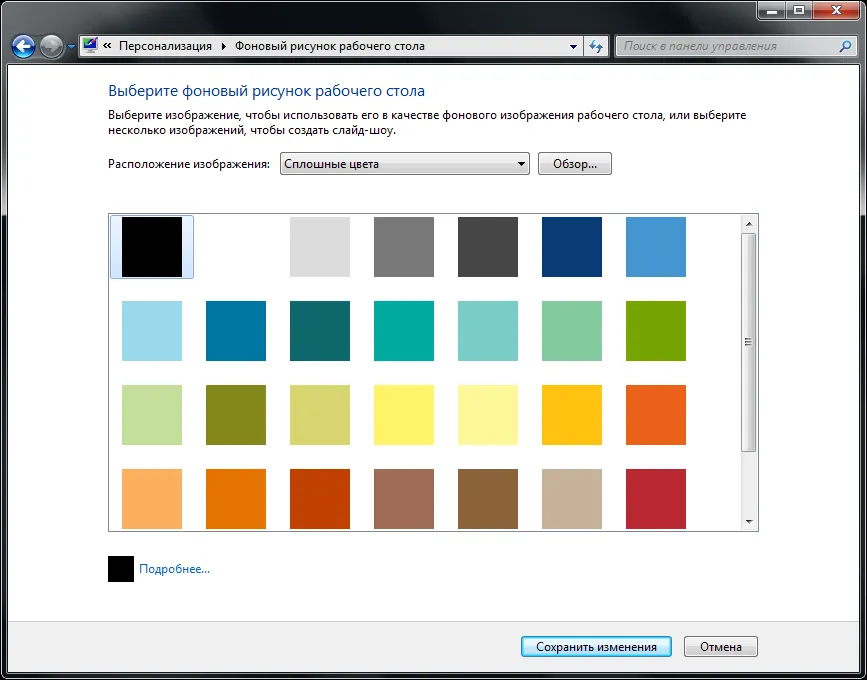Click the scrollbar down arrow in color list
Screen dimensions: 867x680
(749, 521)
